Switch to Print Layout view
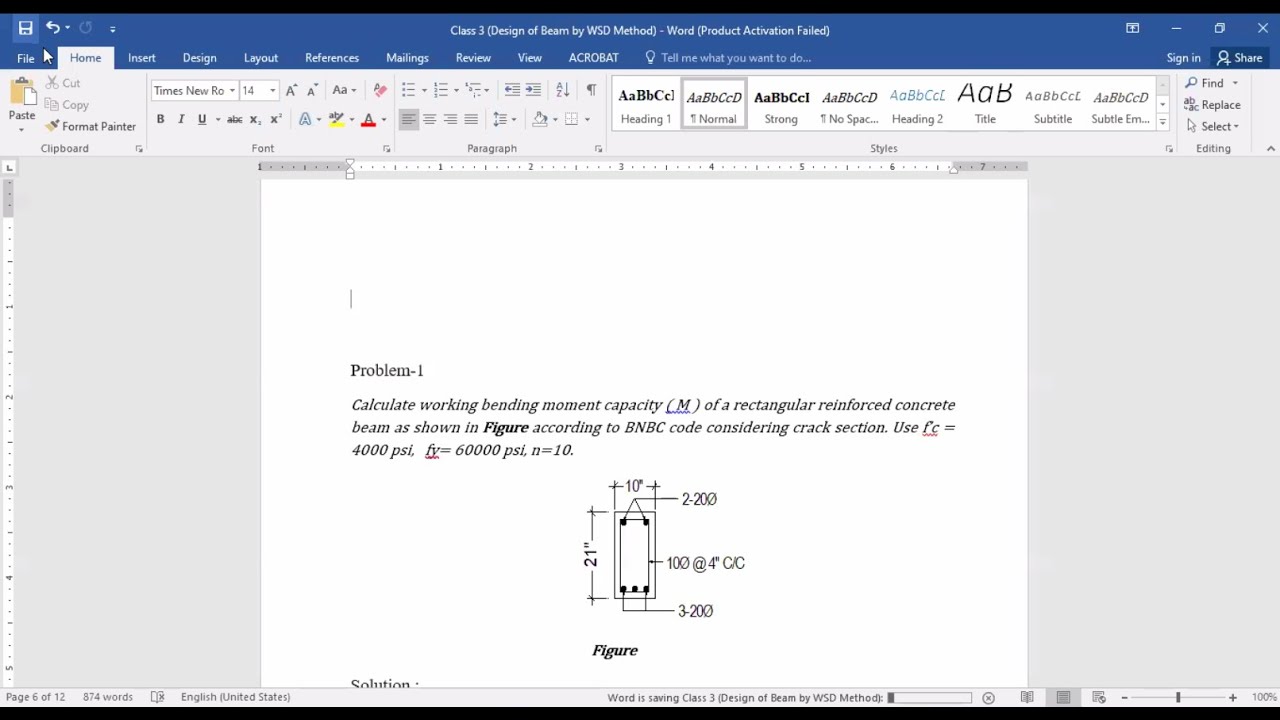 coord(1063,697)
